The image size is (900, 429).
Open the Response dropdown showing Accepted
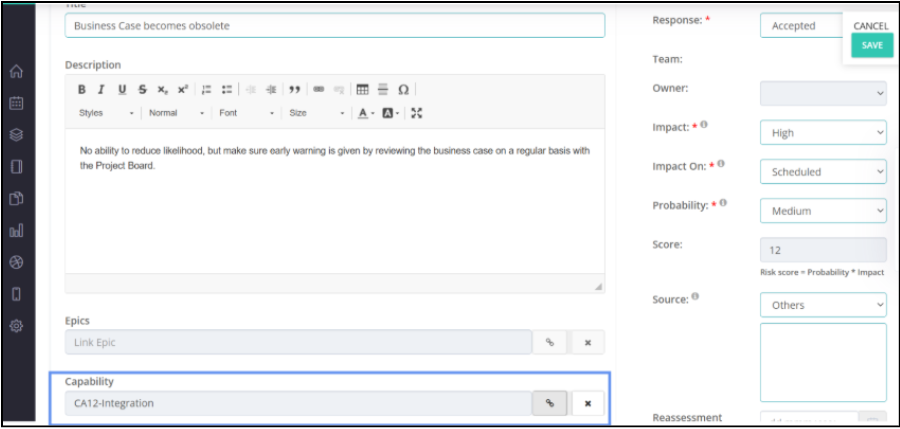tap(801, 26)
